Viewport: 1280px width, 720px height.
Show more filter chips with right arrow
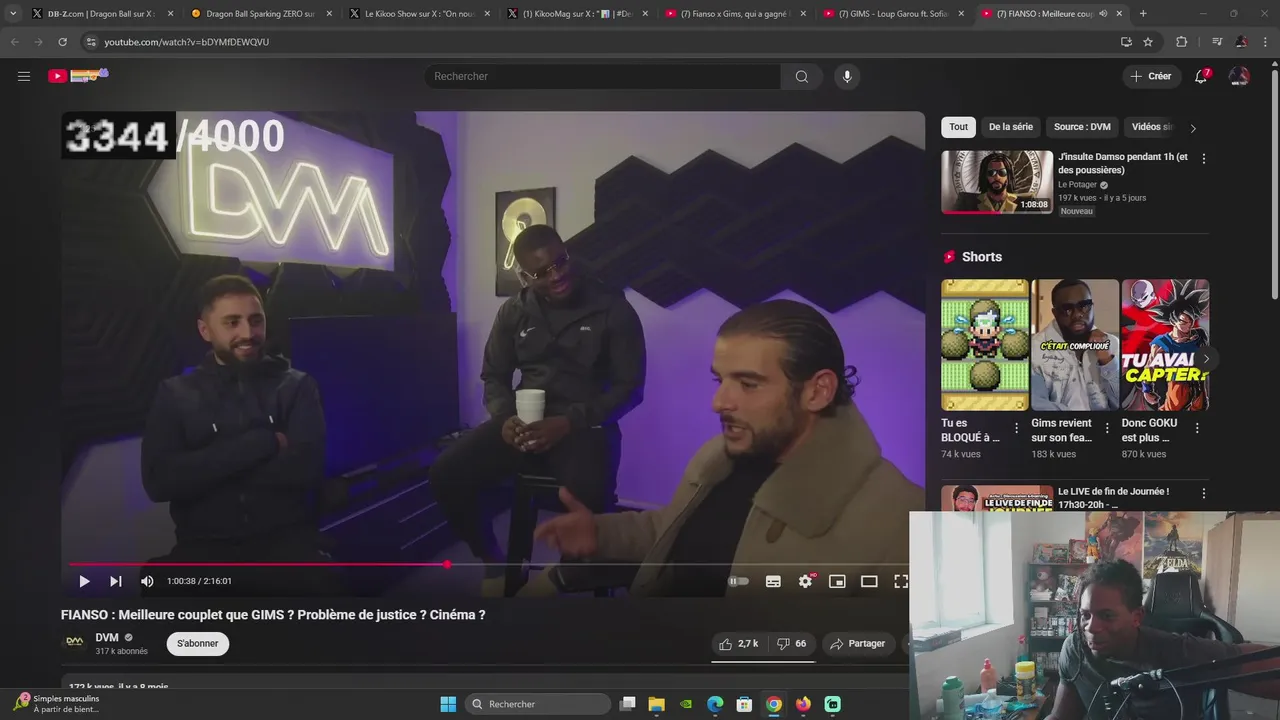(x=1192, y=128)
